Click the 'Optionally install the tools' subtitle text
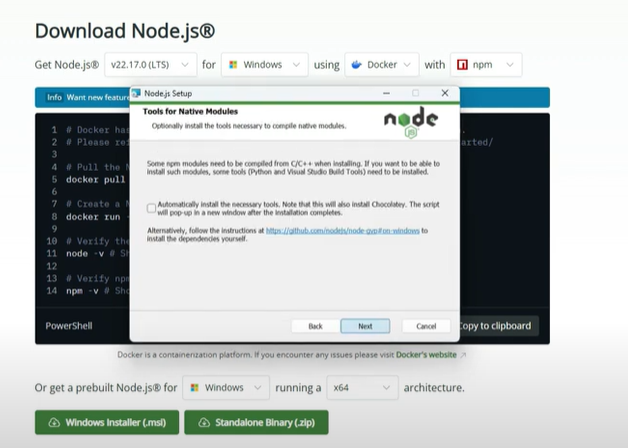 coord(249,126)
